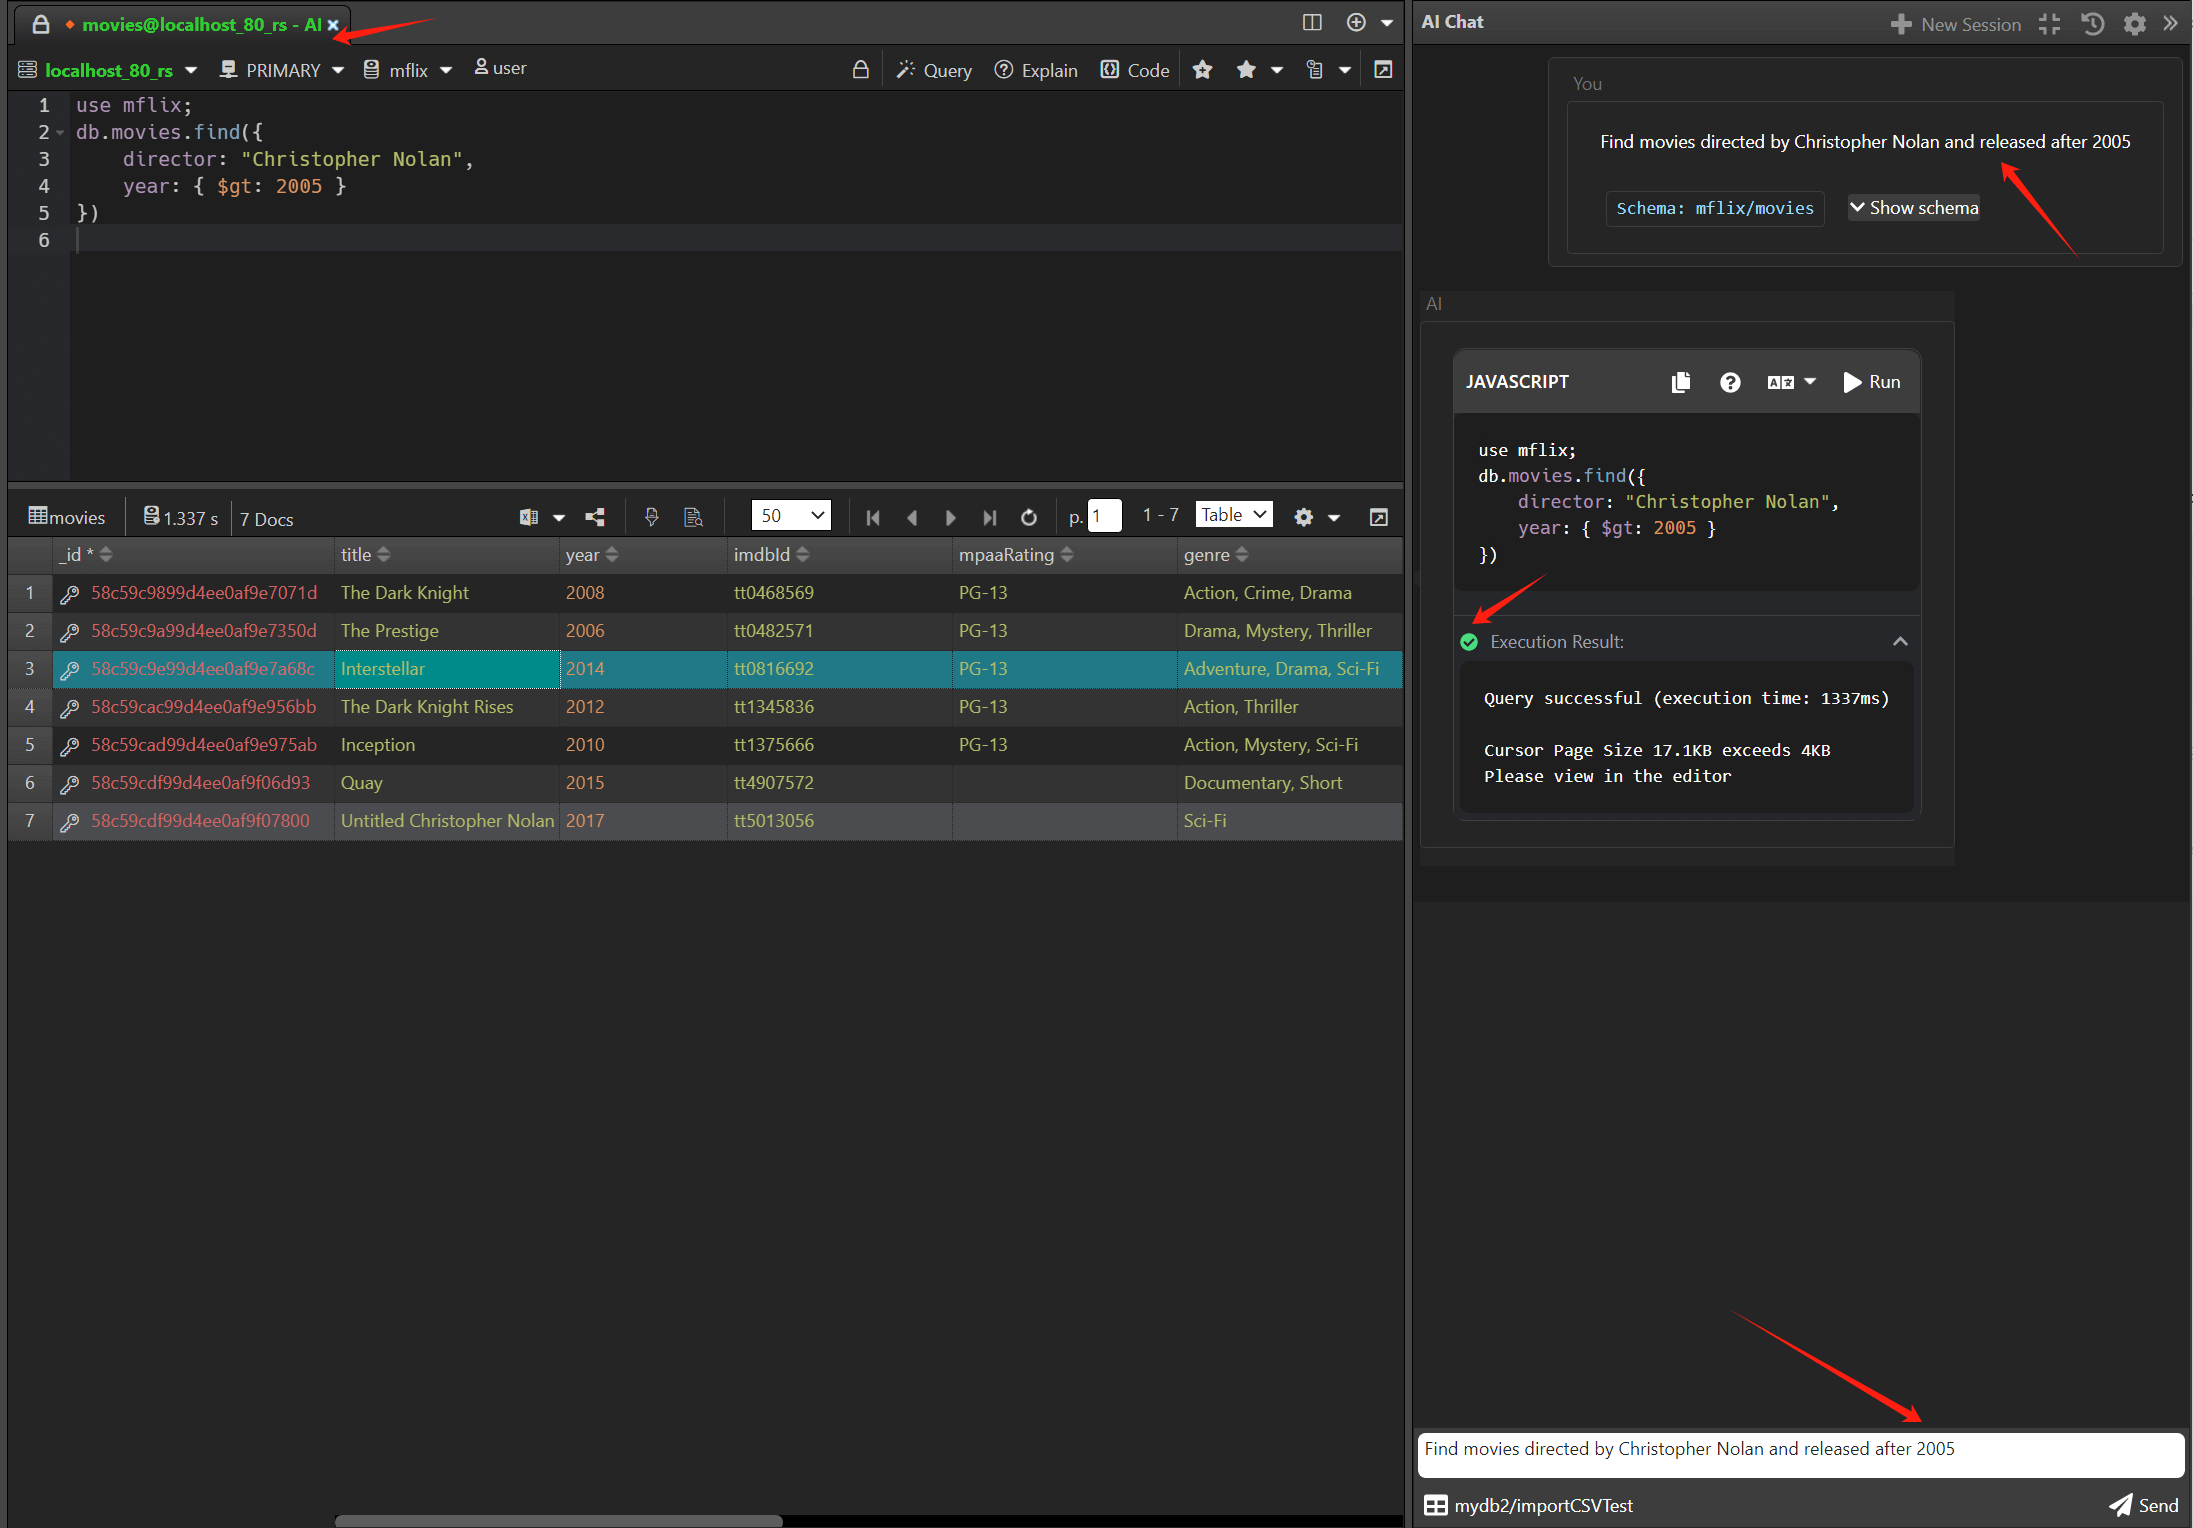Click the AI Chat compress/collapse icon
The image size is (2193, 1528).
(2049, 24)
